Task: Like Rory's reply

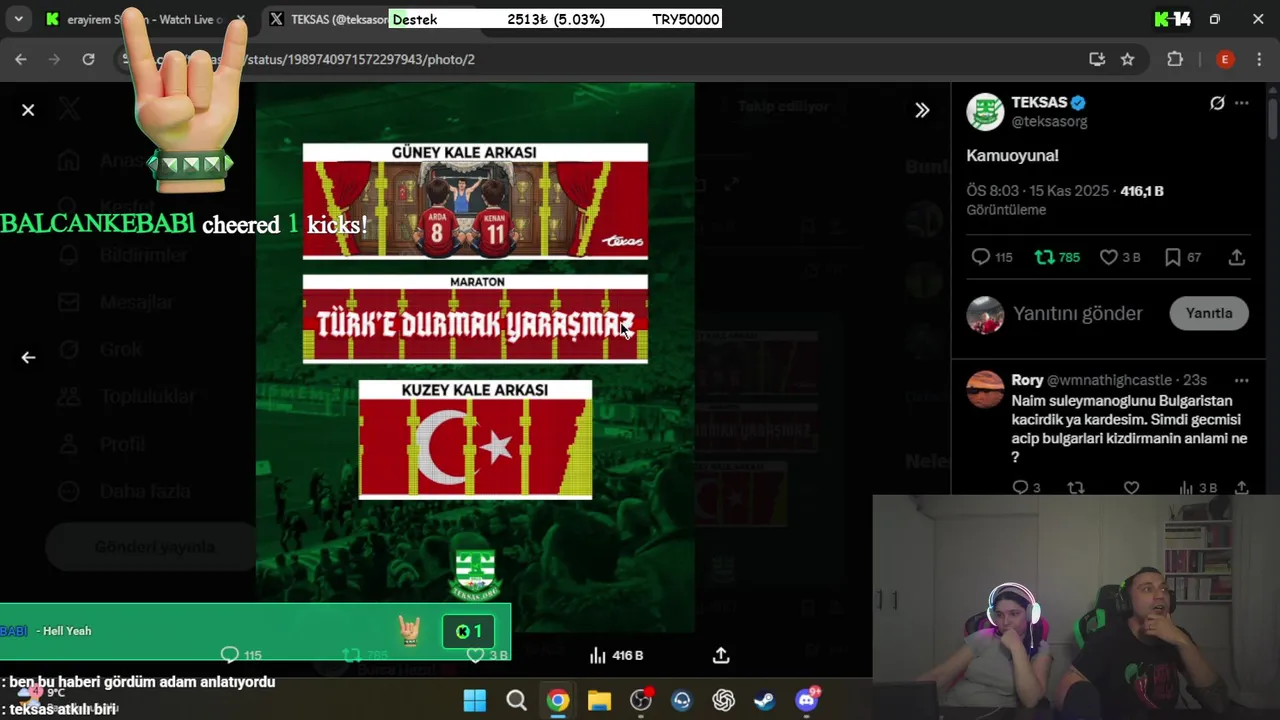Action: point(1131,488)
